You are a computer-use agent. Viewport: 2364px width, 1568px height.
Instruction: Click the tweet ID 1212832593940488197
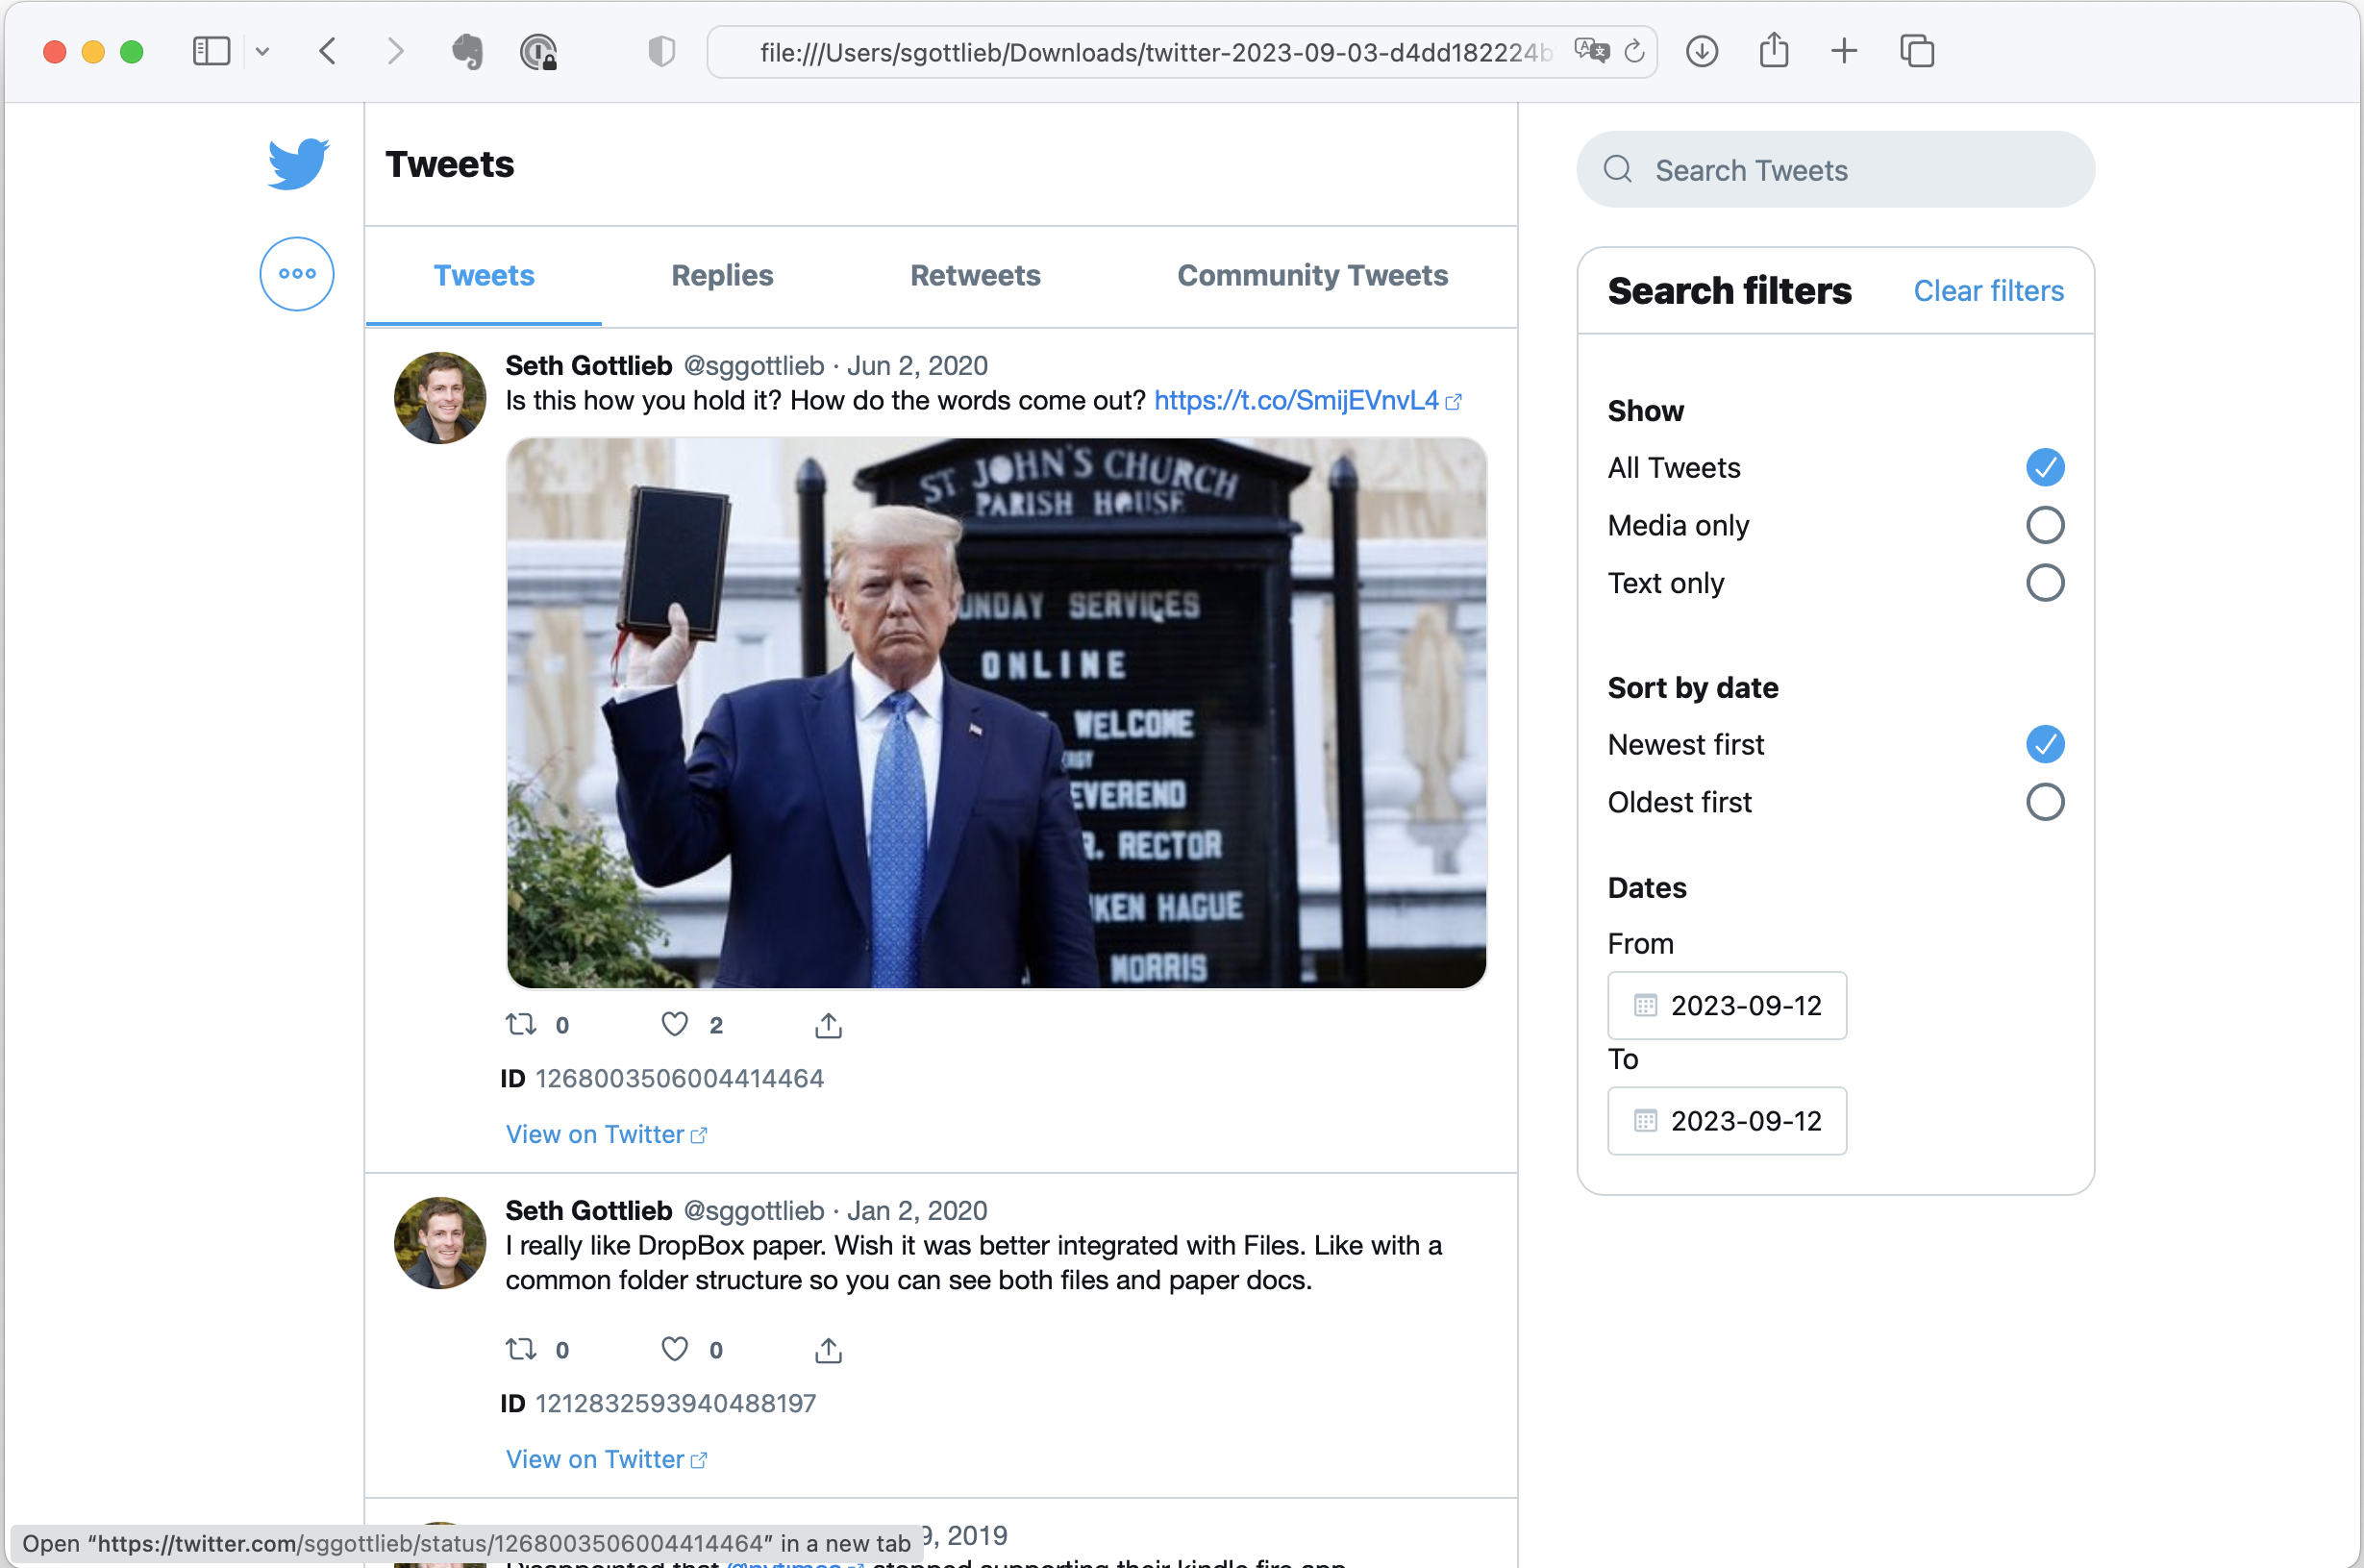click(x=675, y=1403)
